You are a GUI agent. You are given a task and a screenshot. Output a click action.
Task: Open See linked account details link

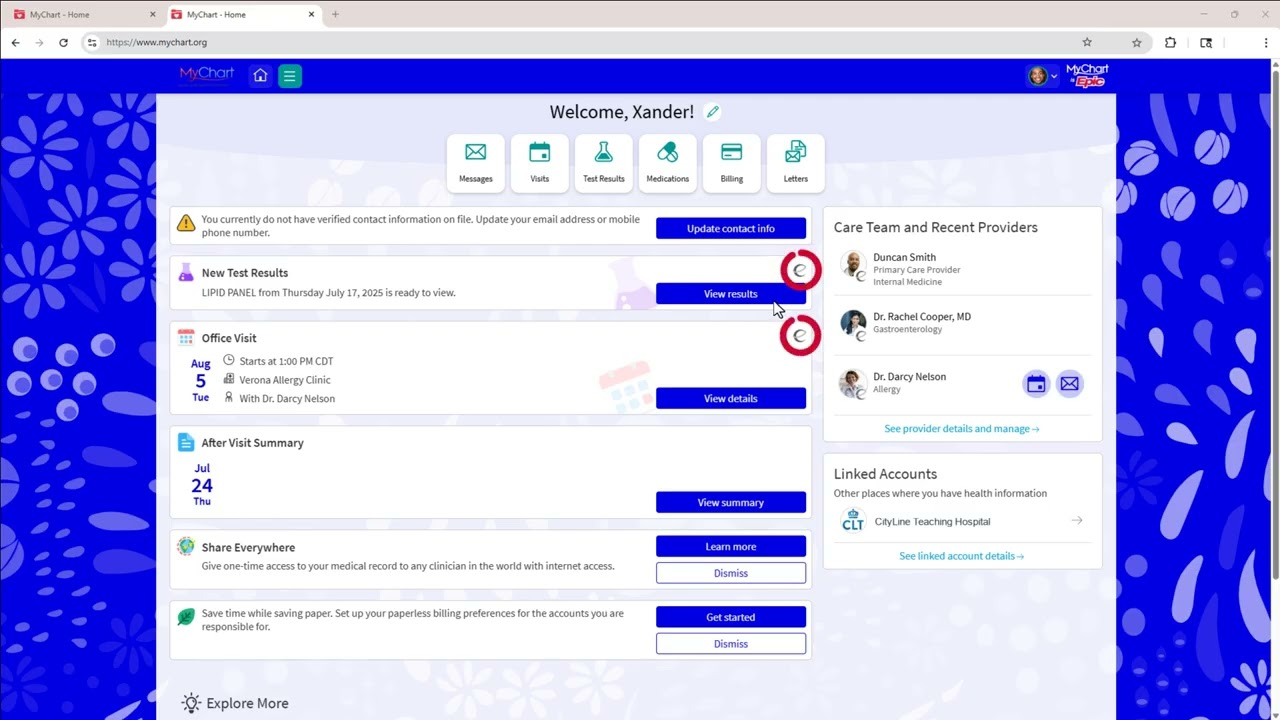pyautogui.click(x=962, y=556)
